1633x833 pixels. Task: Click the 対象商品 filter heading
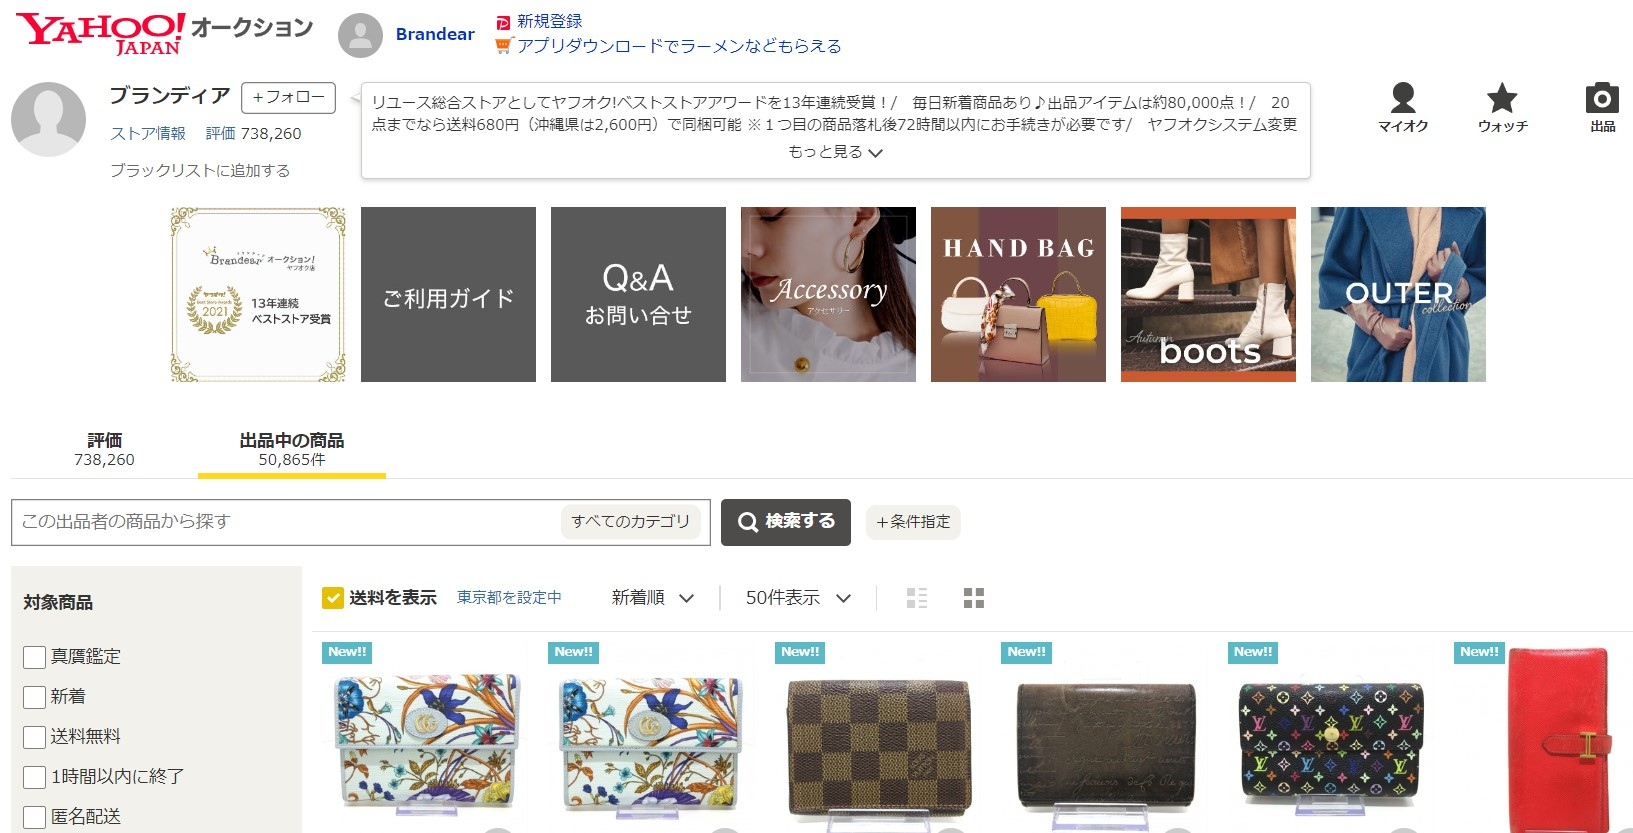[58, 602]
